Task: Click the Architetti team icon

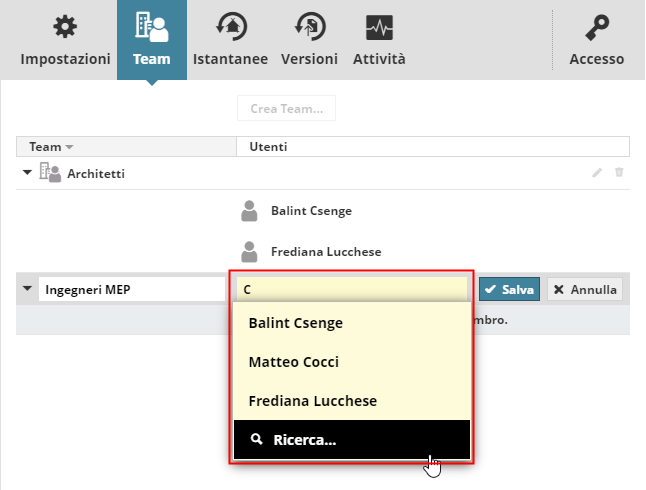Action: tap(50, 173)
